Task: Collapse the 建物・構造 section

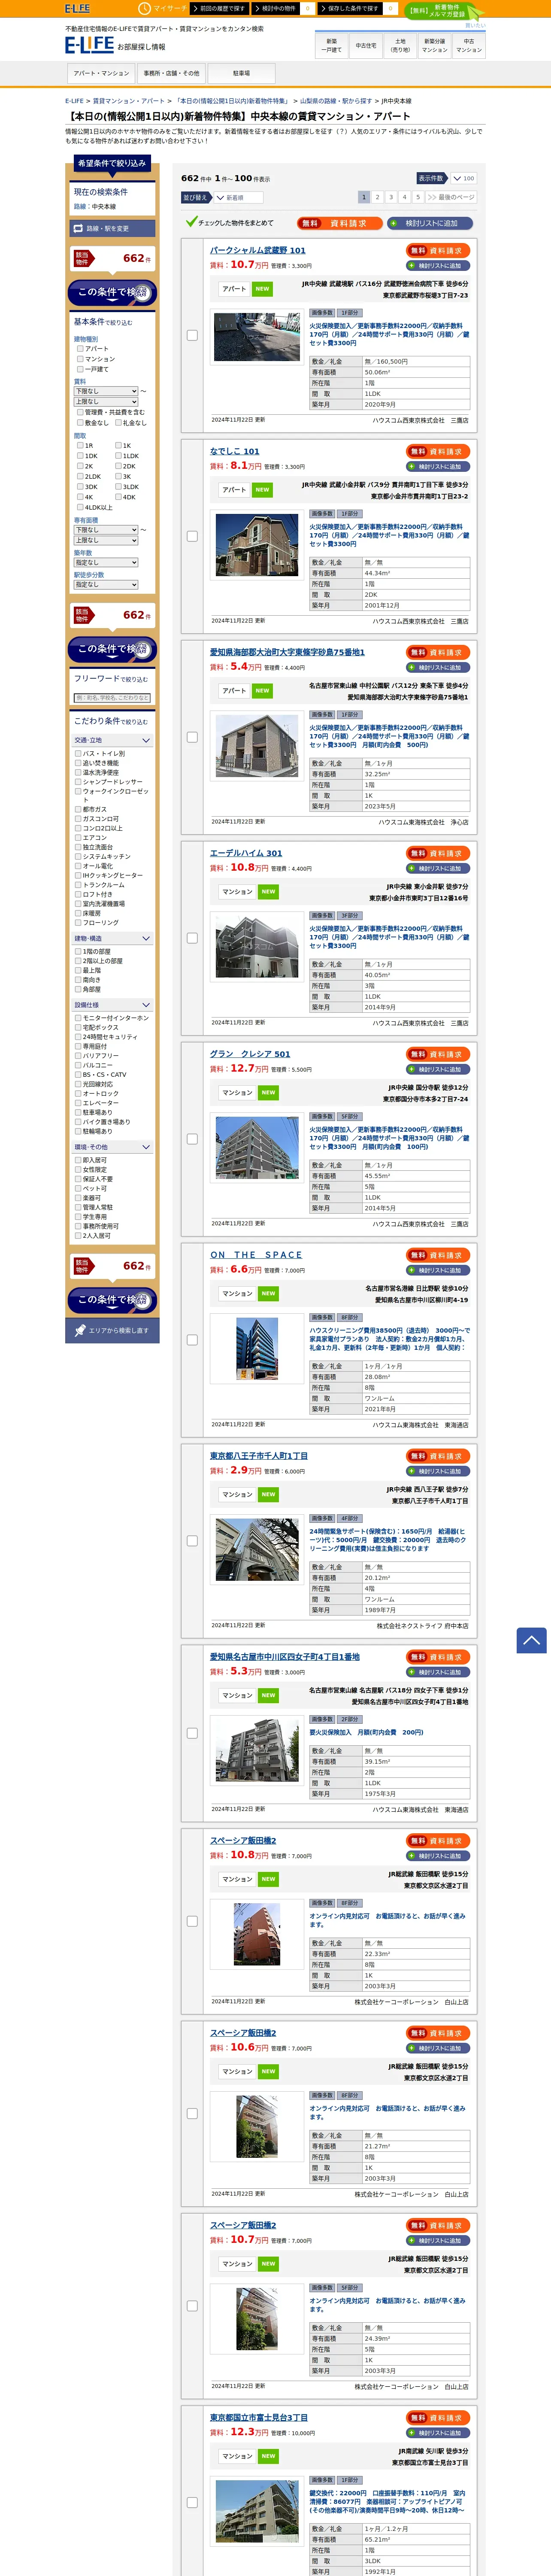Action: tap(112, 938)
